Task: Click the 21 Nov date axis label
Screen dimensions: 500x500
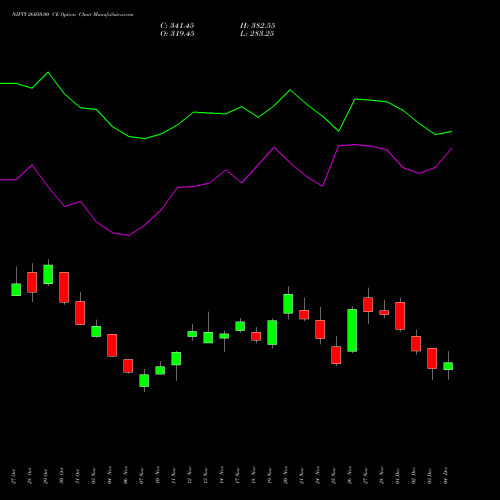Action: [x=302, y=476]
